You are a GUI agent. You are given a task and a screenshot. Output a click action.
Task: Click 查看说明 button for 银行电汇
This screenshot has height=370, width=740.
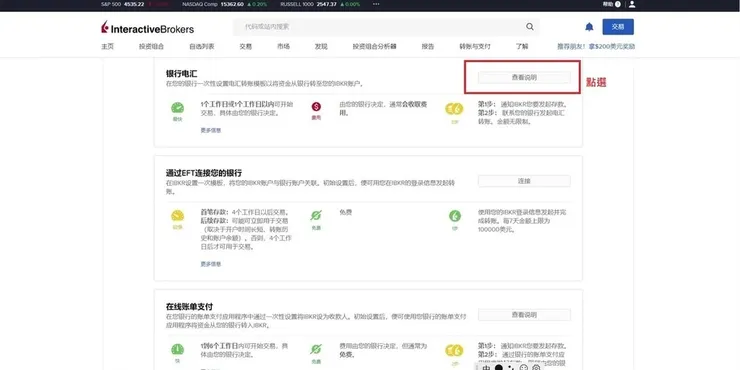click(x=524, y=77)
